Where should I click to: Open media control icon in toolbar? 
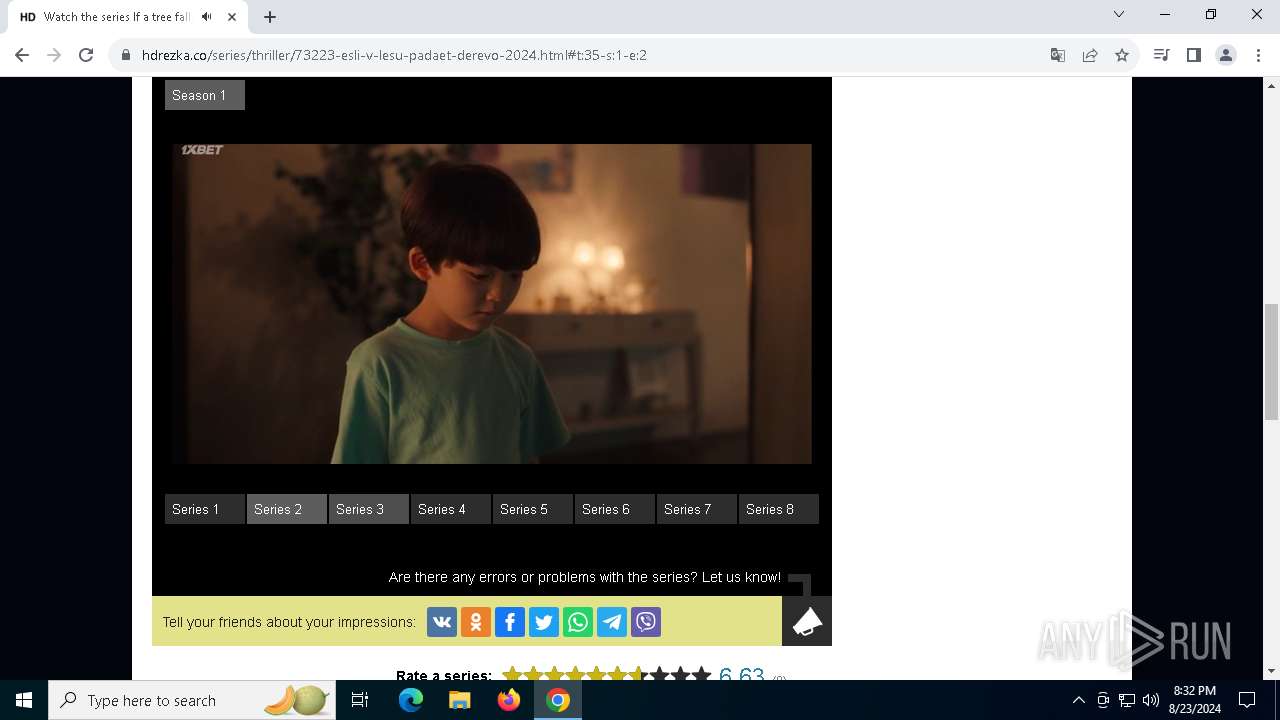(x=1161, y=55)
